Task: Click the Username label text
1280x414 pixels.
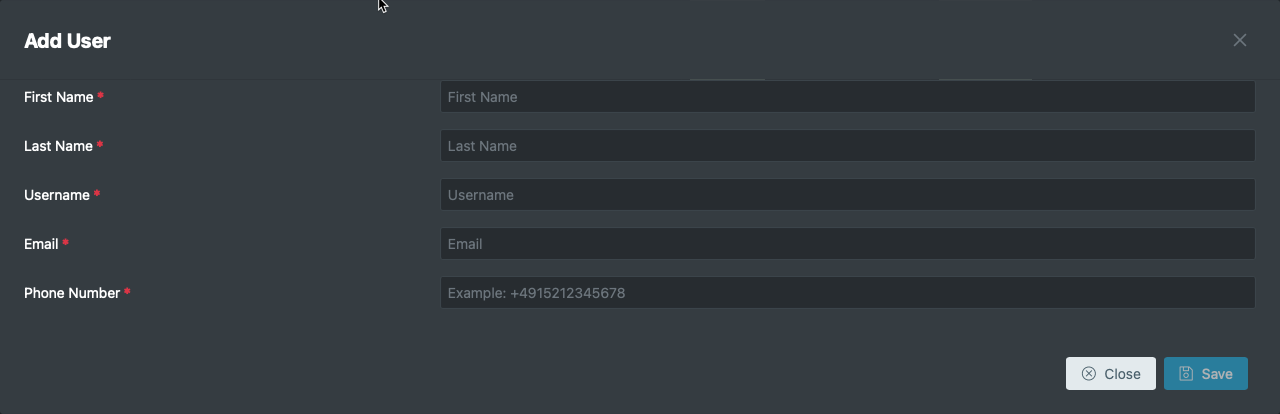Action: coord(56,195)
